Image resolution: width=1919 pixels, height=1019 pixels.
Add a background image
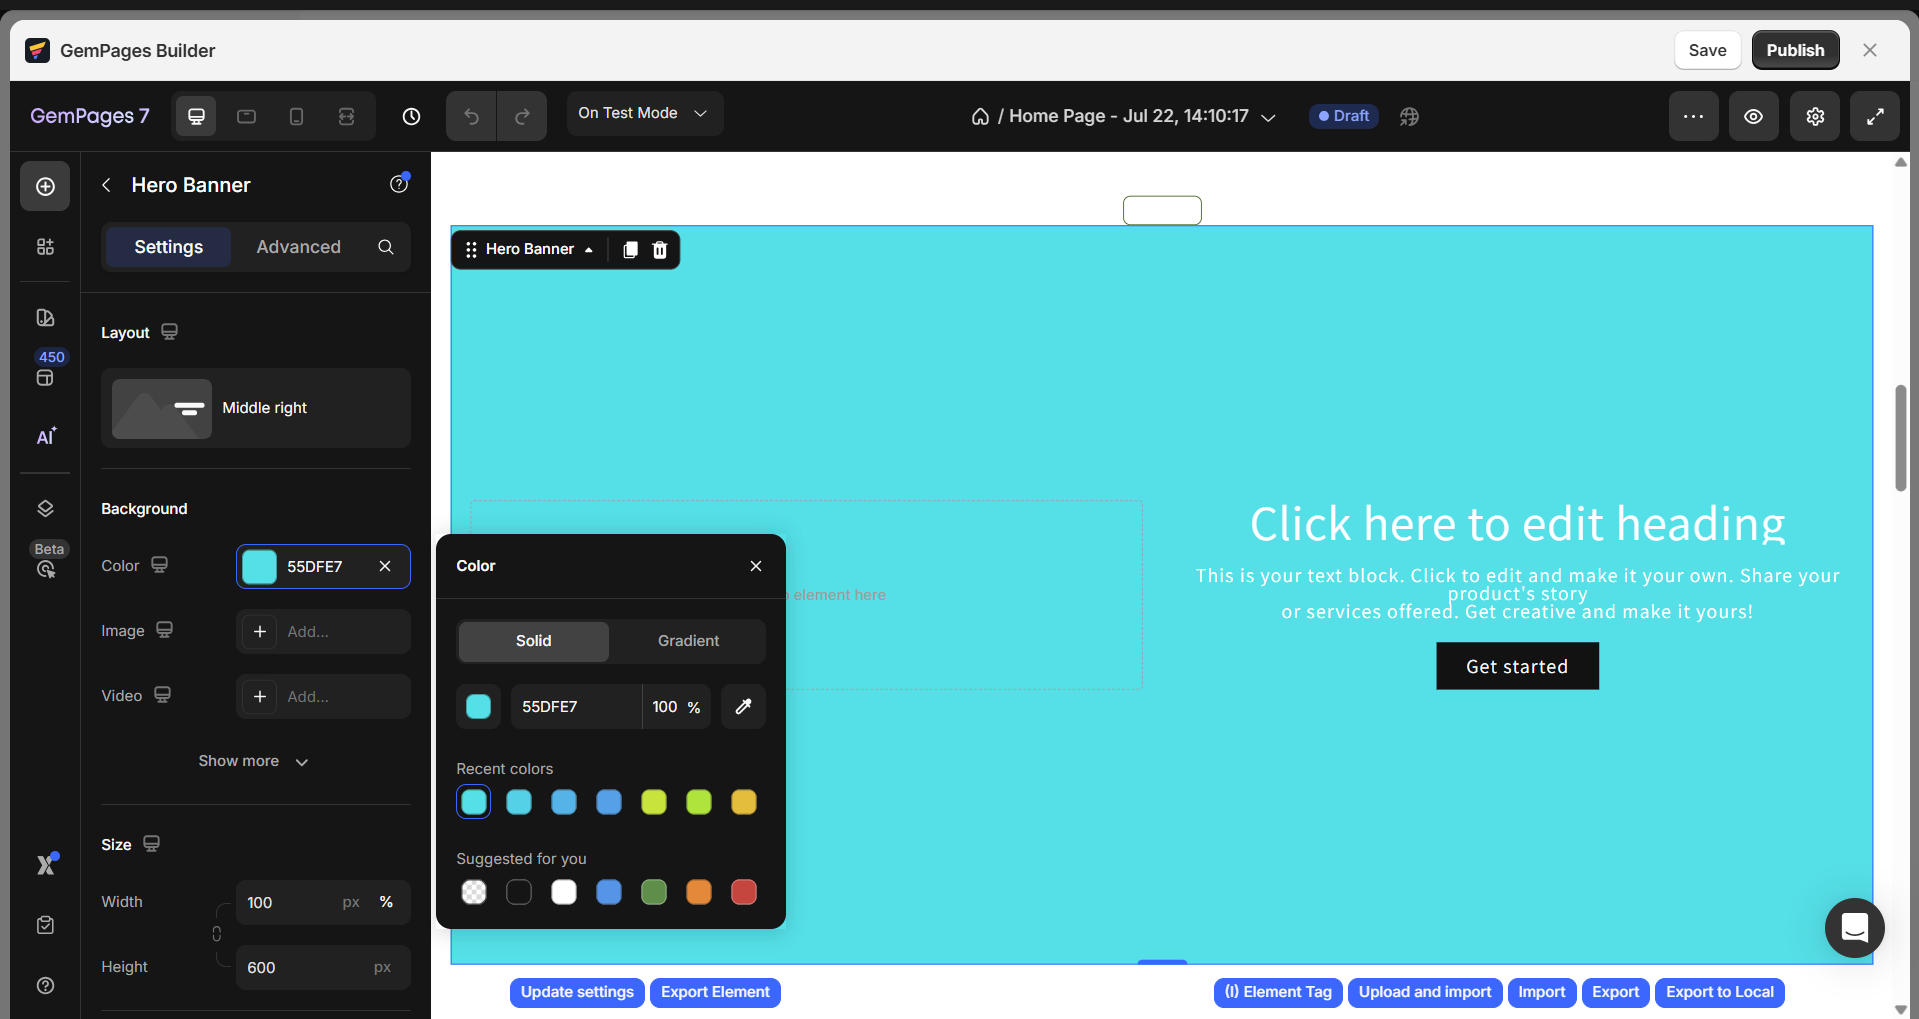pos(323,631)
